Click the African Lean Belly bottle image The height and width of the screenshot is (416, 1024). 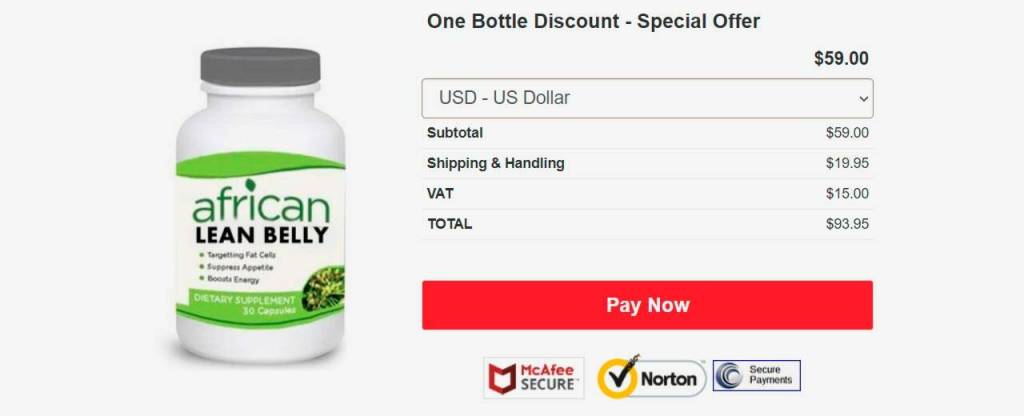tap(261, 205)
